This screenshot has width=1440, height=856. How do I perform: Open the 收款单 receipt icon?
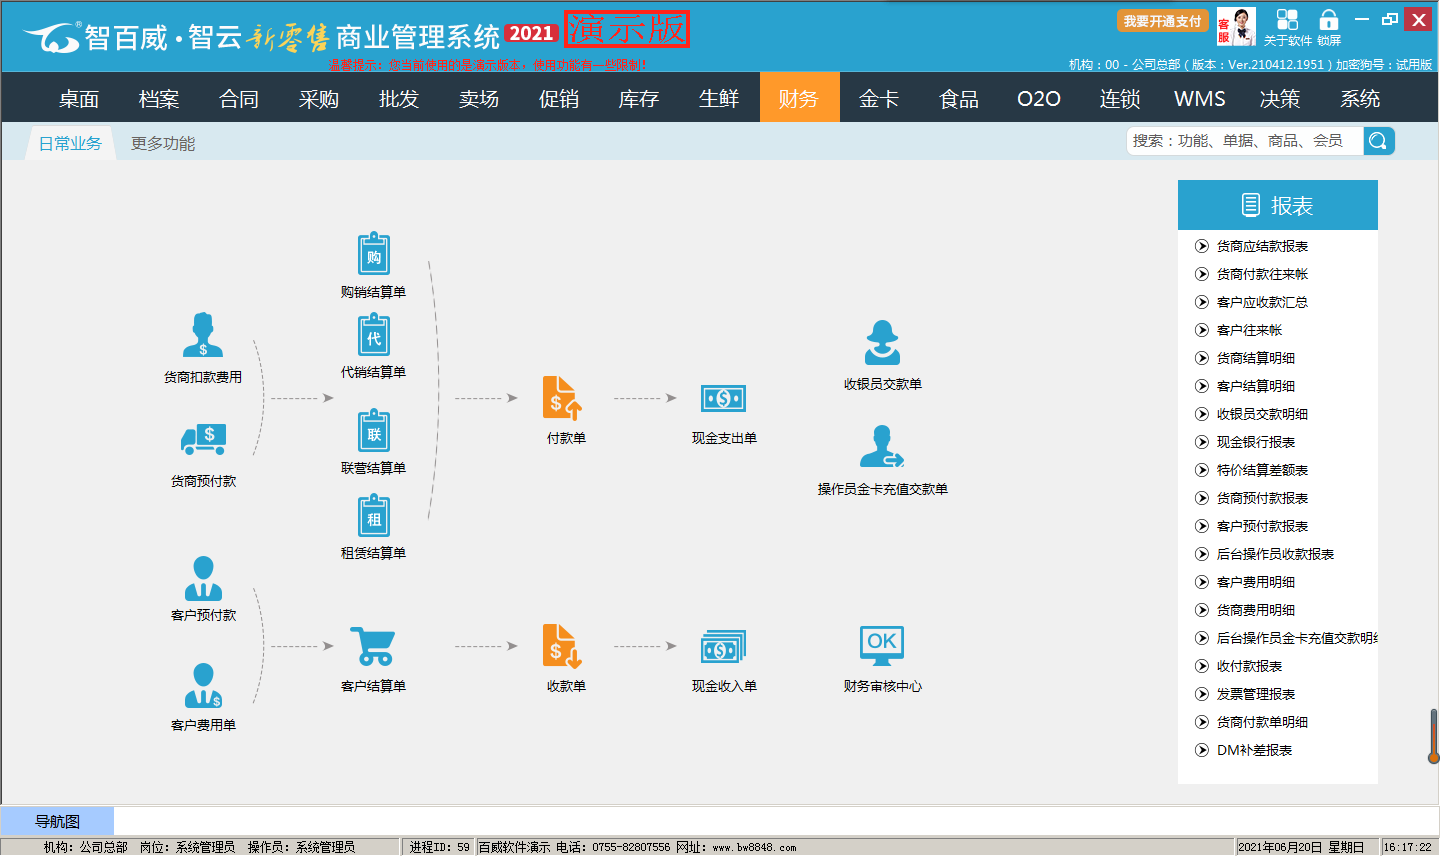(x=562, y=646)
